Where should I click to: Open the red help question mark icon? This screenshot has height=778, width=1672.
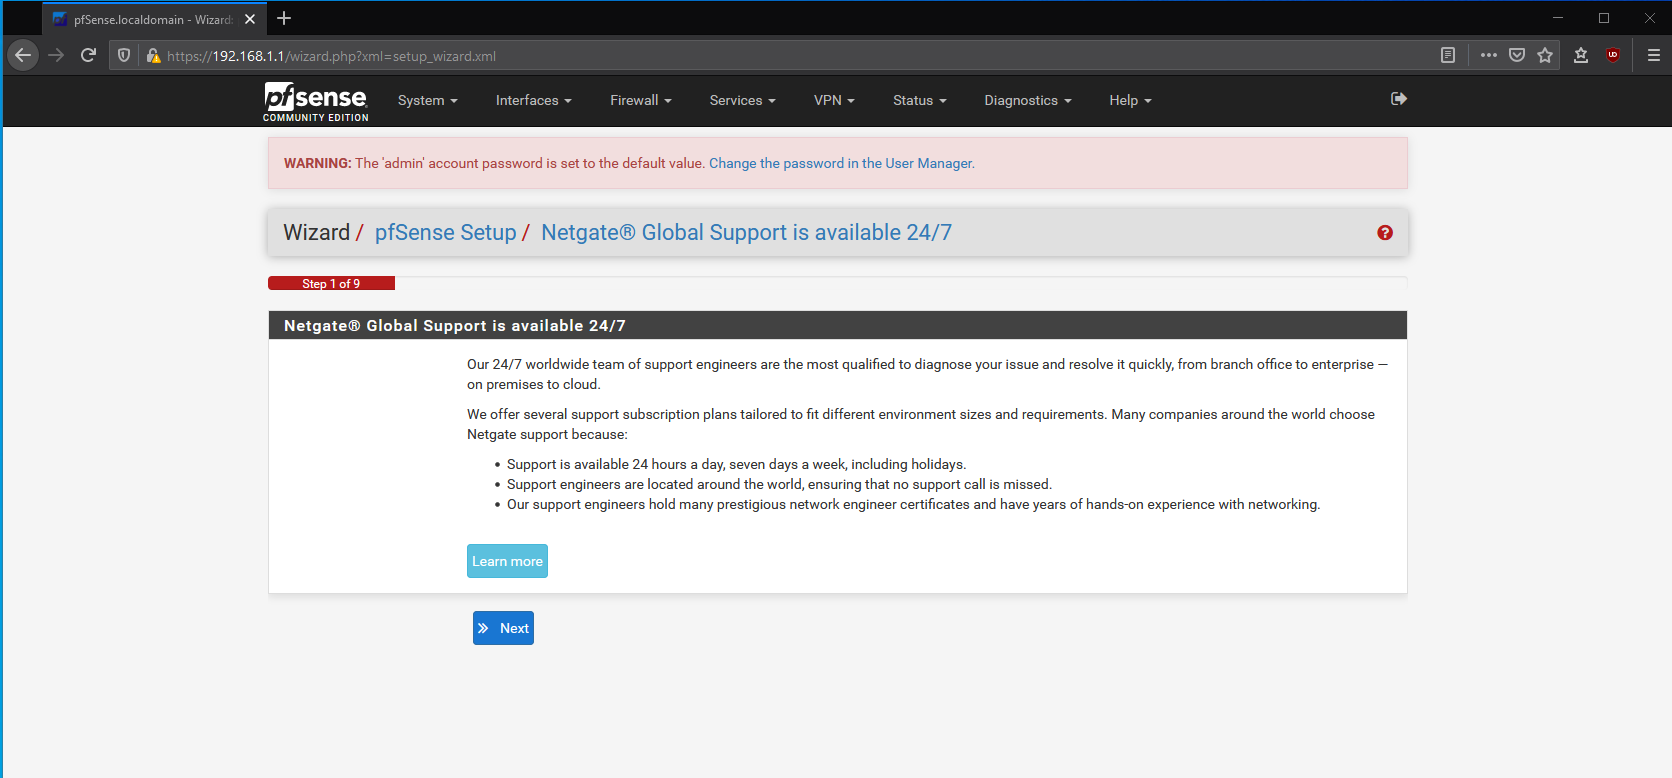click(x=1385, y=232)
